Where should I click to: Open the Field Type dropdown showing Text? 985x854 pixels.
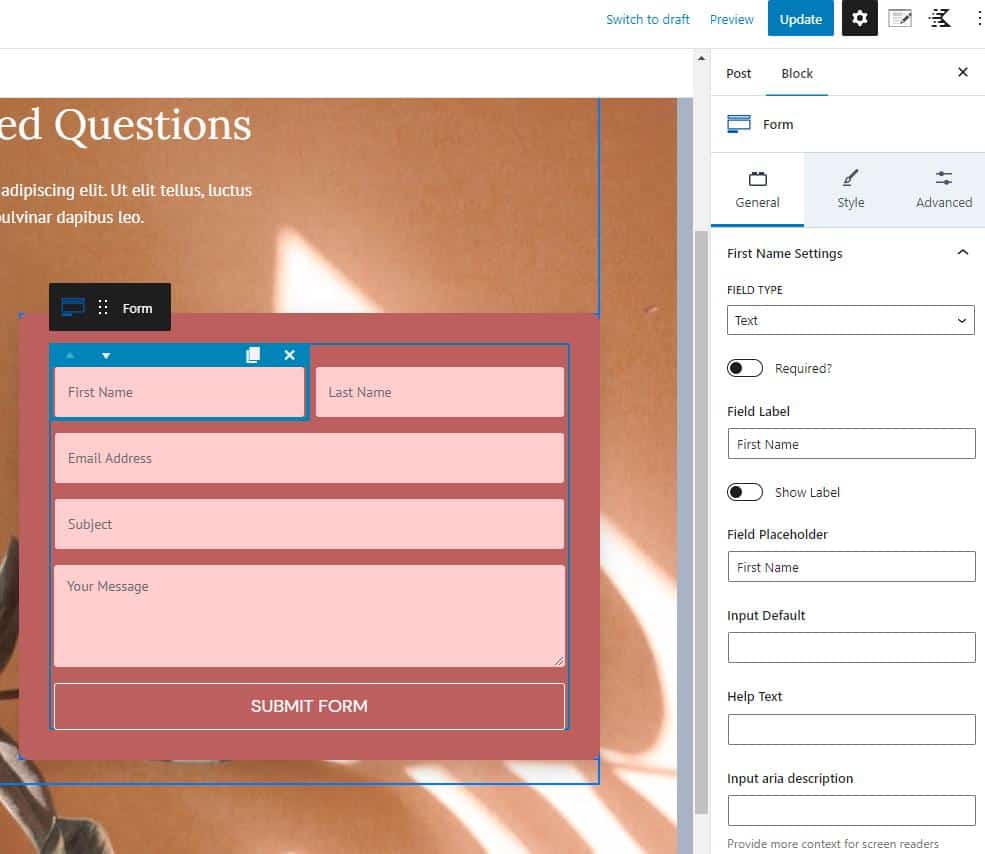click(x=851, y=320)
